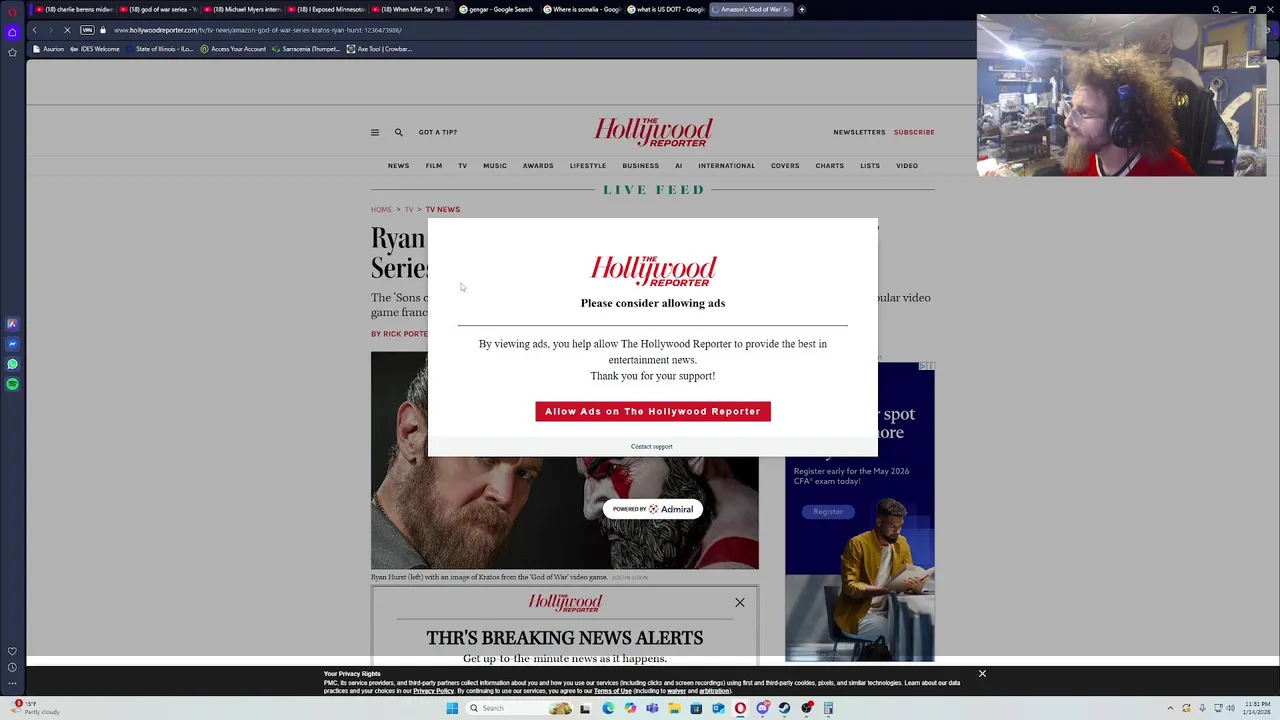Click the HOME breadcrumb link
Screen dimensions: 1280x720
tap(381, 210)
